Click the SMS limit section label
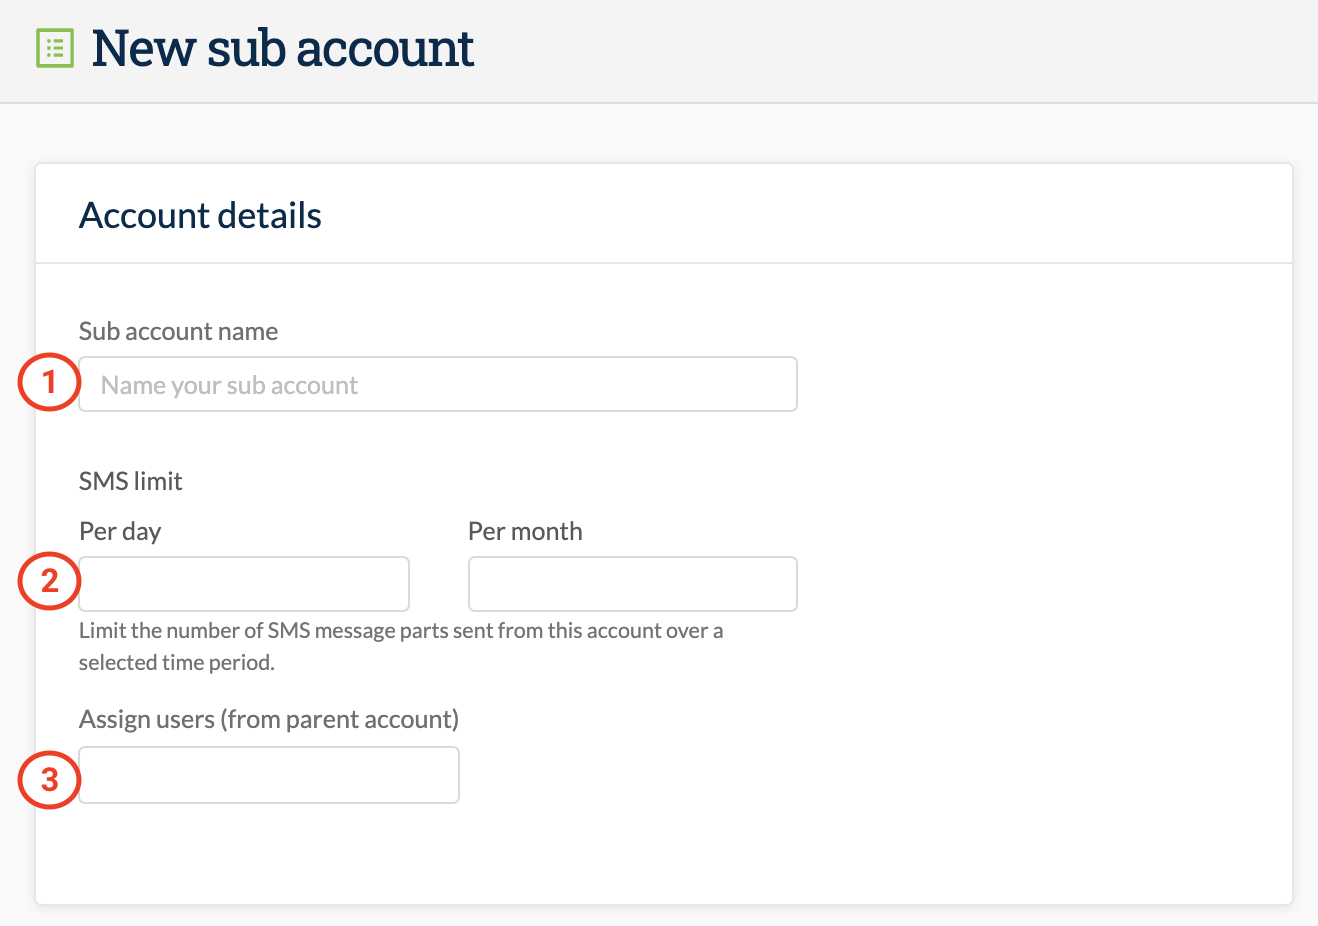 coord(131,481)
